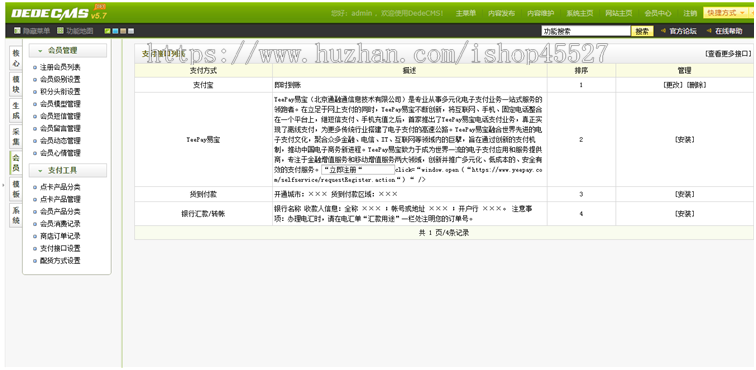Image resolution: width=756 pixels, height=370 pixels.
Task: Click [安装] for 货到付款
Action: coord(685,194)
